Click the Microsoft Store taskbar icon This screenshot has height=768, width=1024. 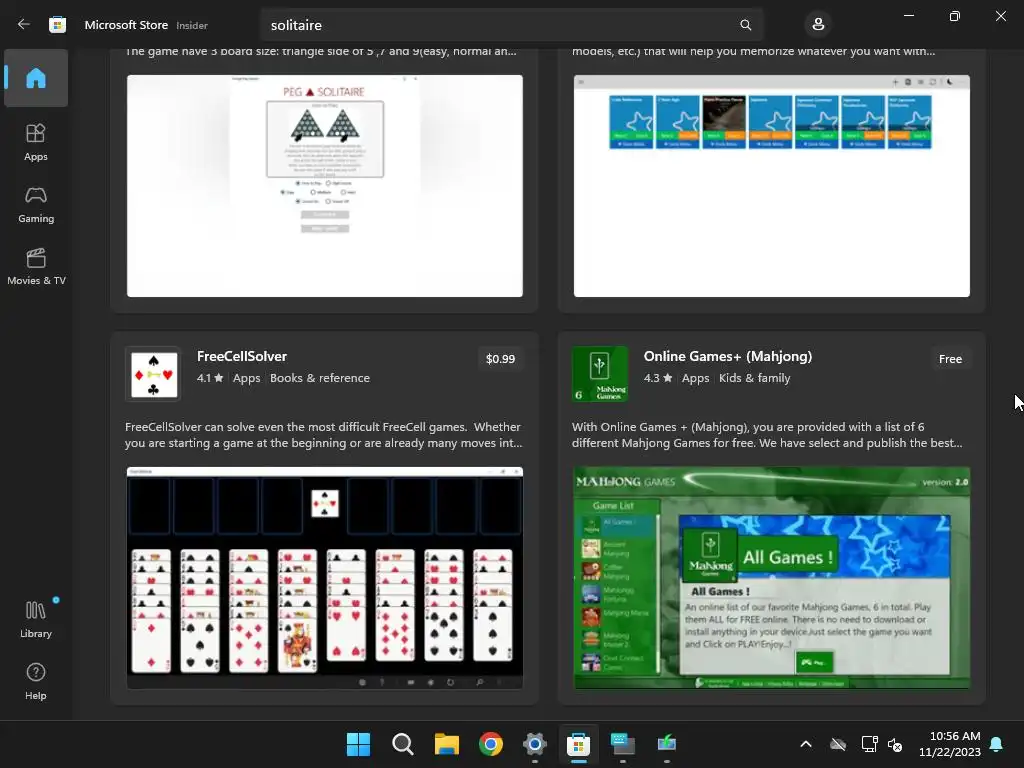pyautogui.click(x=578, y=744)
